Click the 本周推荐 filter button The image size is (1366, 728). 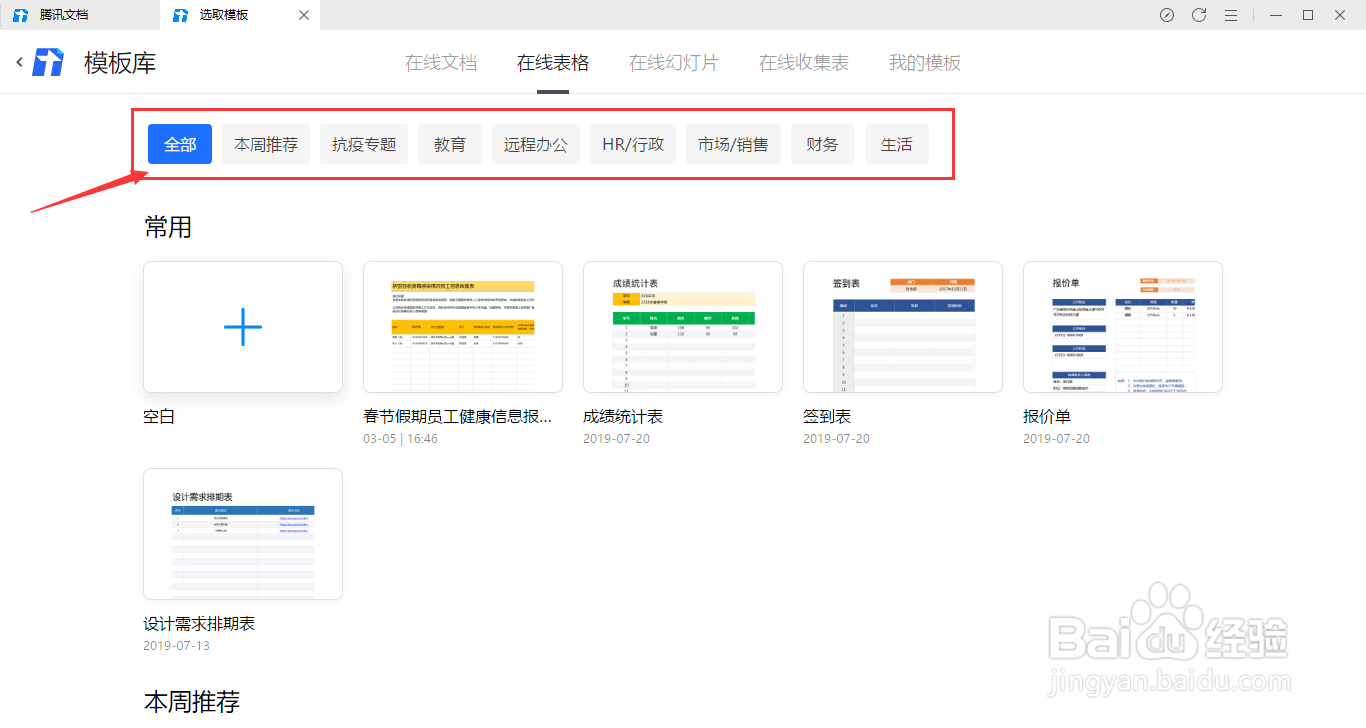[265, 143]
